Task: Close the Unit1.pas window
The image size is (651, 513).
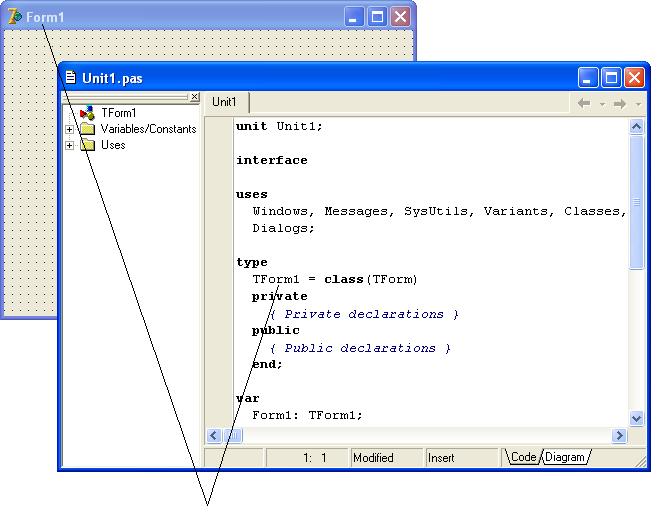Action: point(634,77)
